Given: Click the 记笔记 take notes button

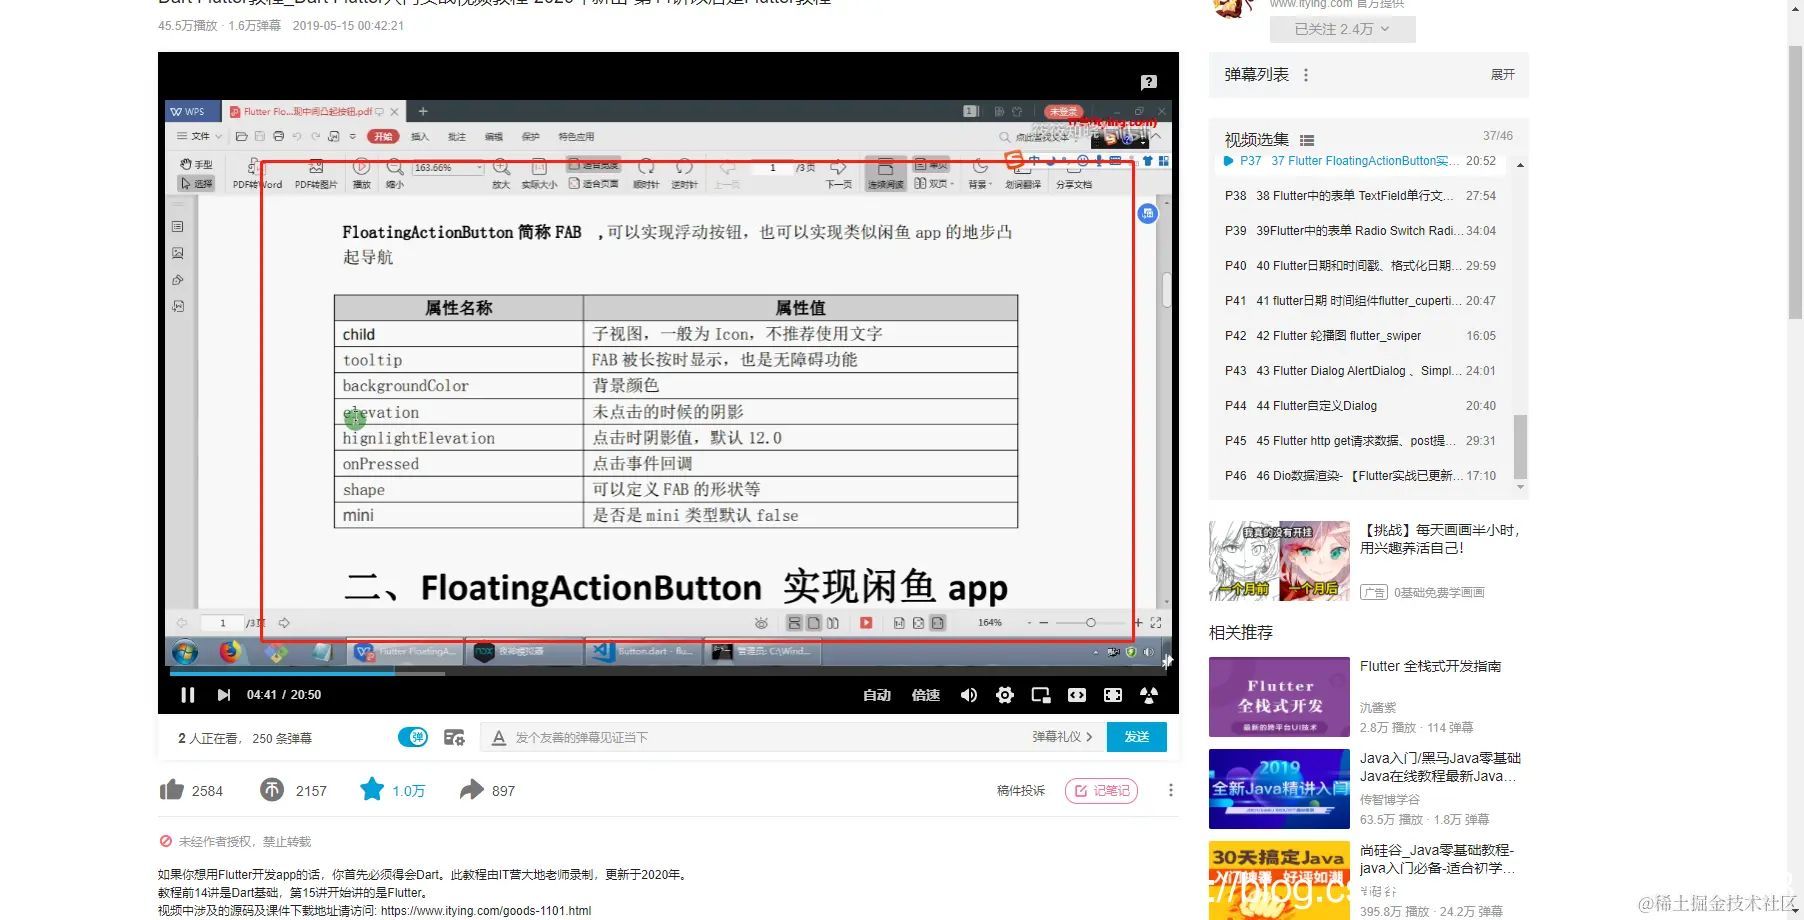Looking at the screenshot, I should 1102,790.
